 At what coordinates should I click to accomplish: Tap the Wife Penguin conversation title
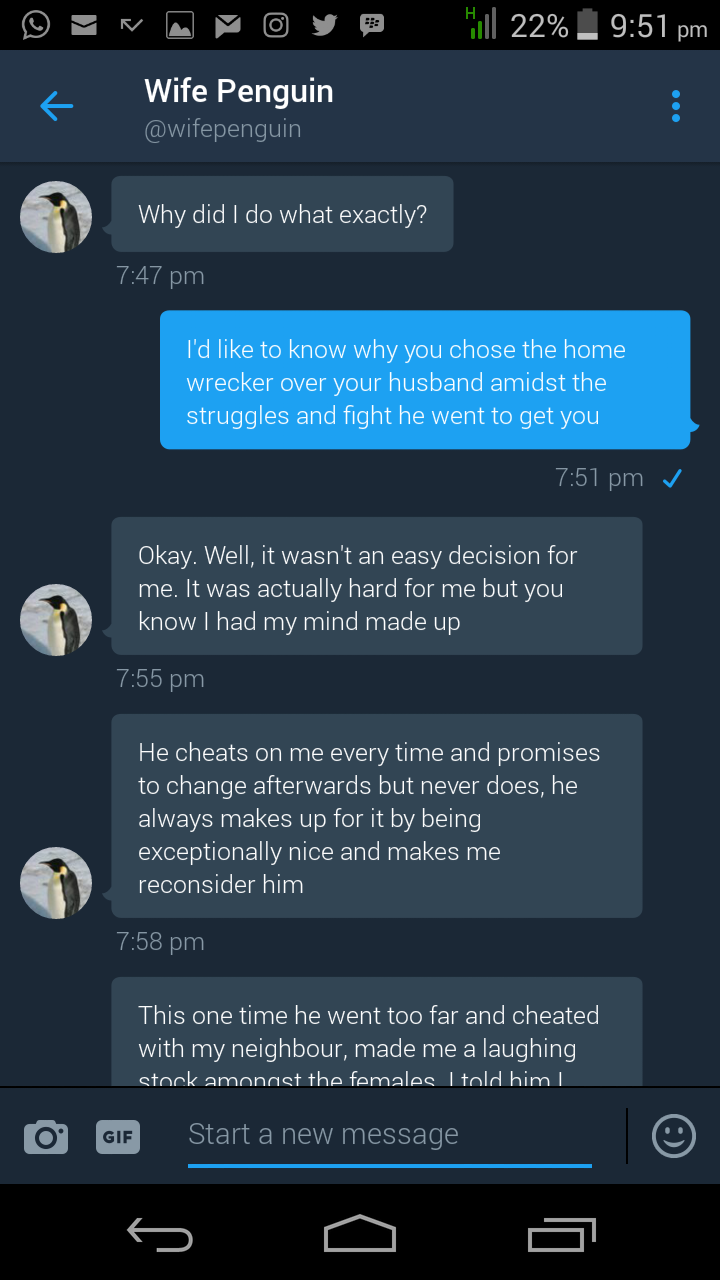(239, 91)
